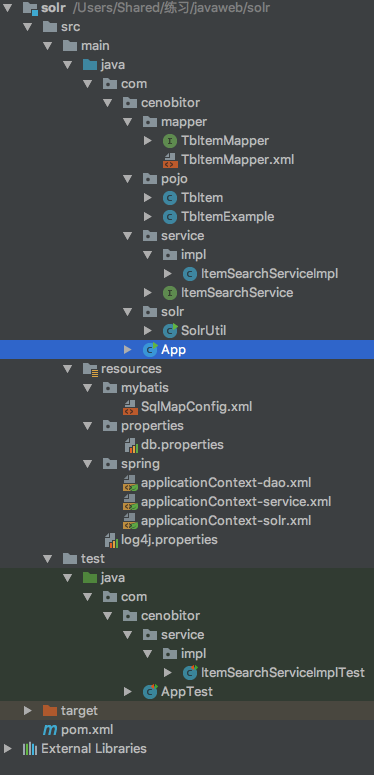This screenshot has height=775, width=374.
Task: Click the SqlMapConfig.xml file icon
Action: point(130,406)
